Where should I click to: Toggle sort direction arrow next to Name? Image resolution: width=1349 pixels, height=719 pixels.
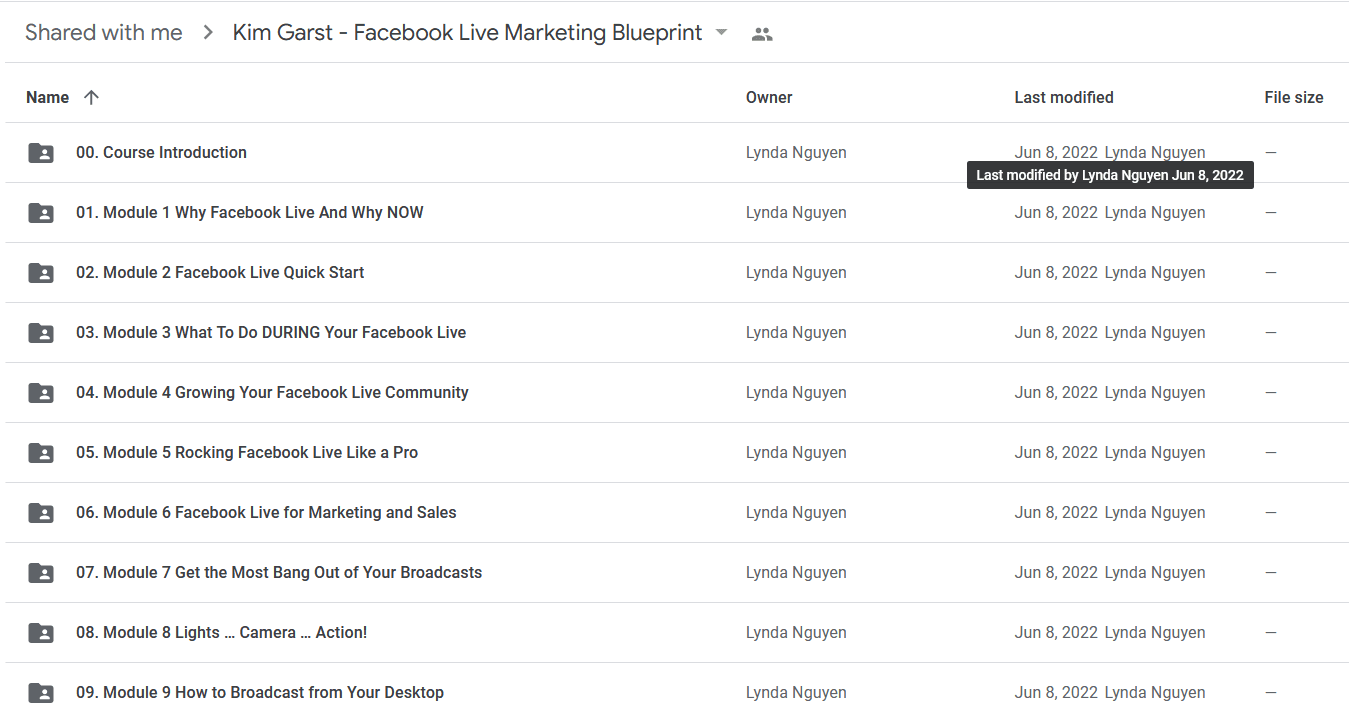pos(91,97)
